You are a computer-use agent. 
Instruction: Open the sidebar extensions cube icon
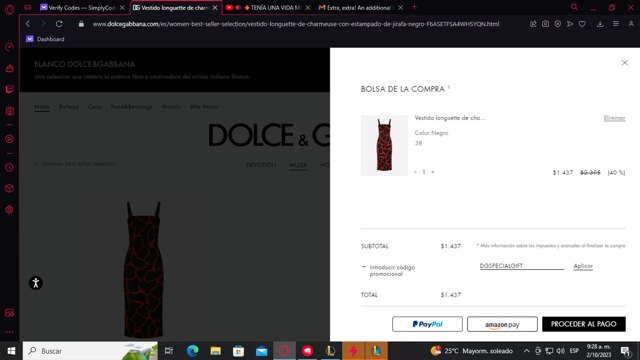click(9, 188)
